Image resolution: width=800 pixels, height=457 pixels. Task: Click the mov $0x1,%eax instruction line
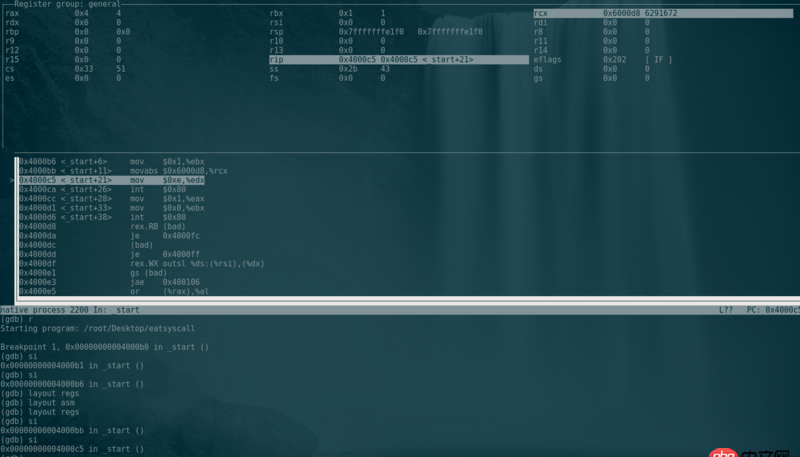(112, 198)
